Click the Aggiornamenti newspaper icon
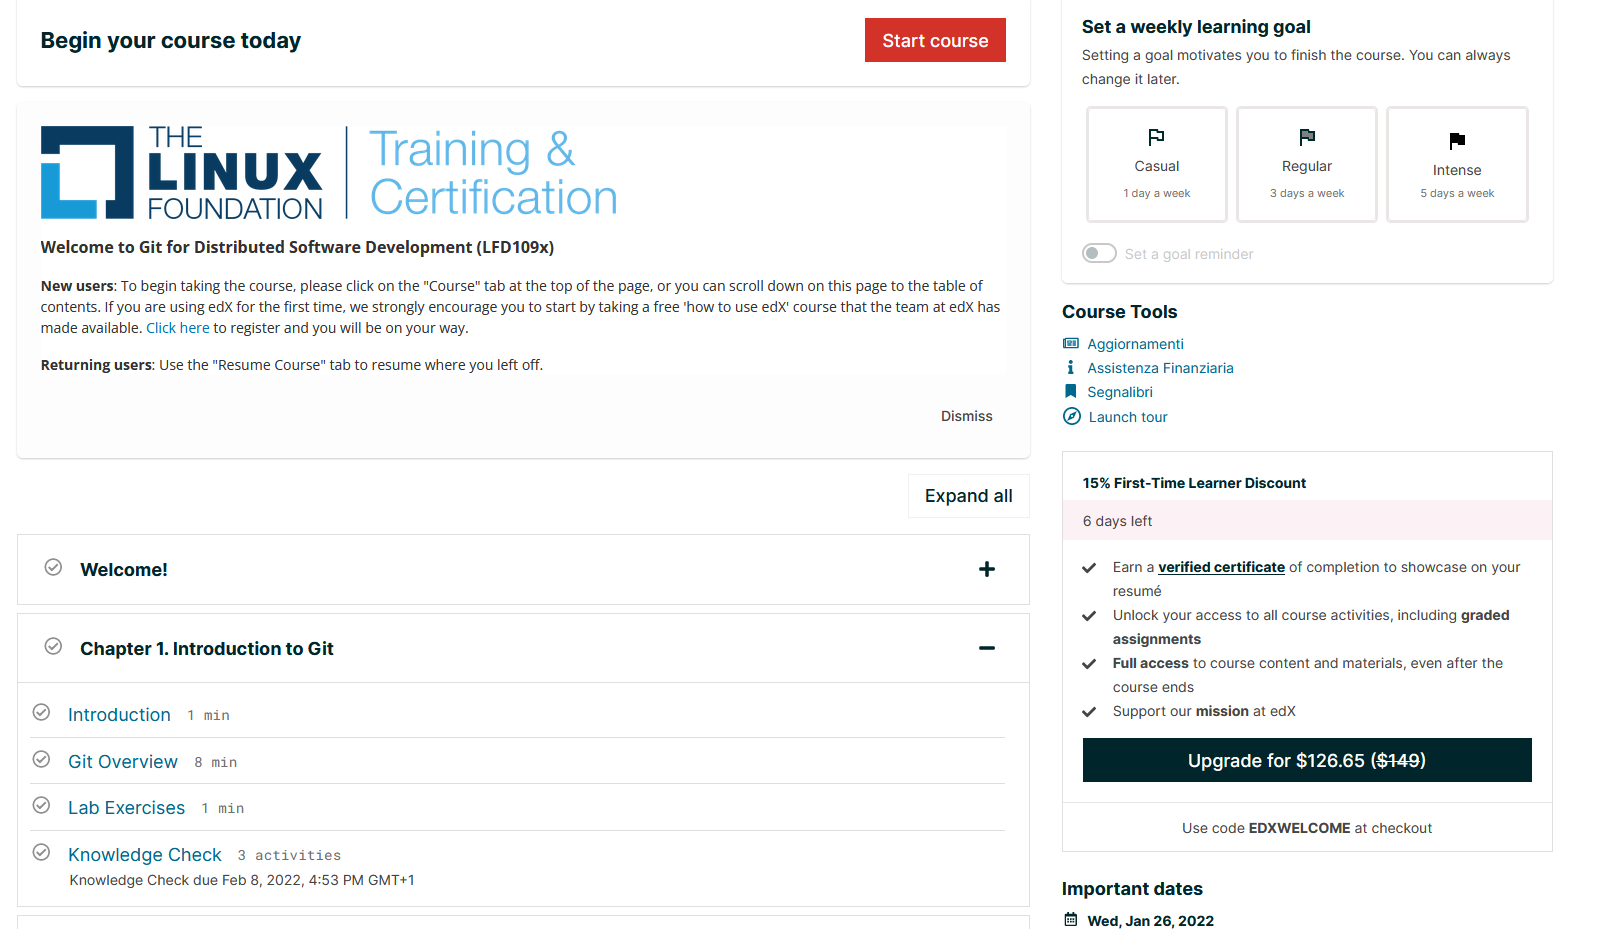 pyautogui.click(x=1071, y=344)
